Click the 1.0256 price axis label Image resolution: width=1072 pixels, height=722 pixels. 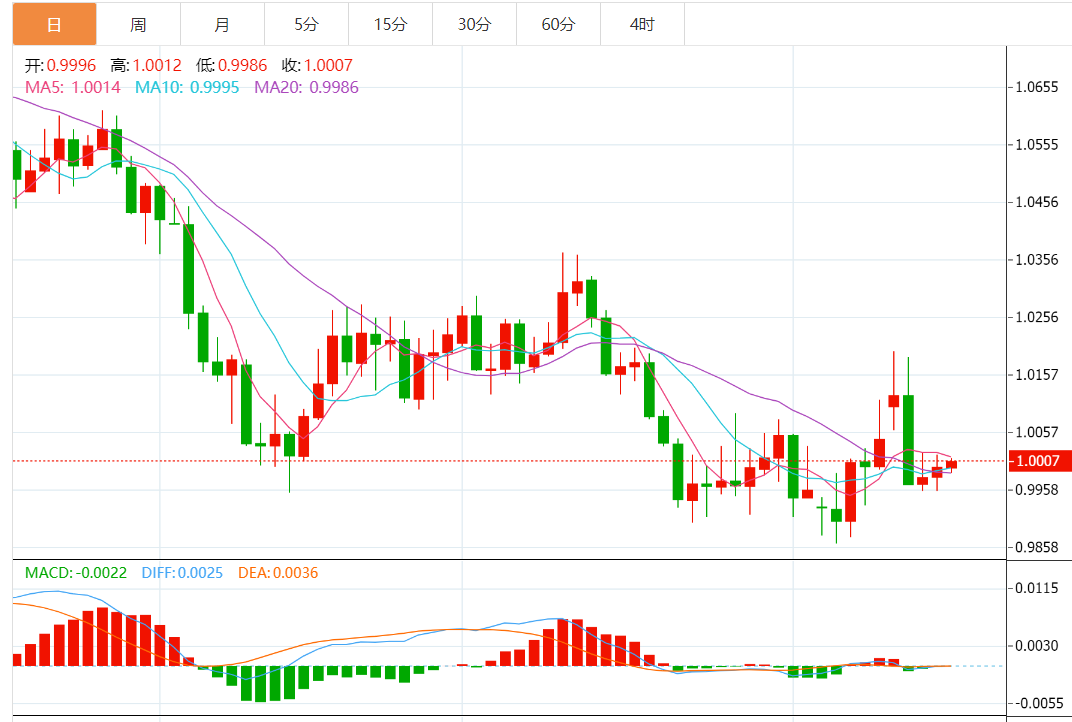1036,317
